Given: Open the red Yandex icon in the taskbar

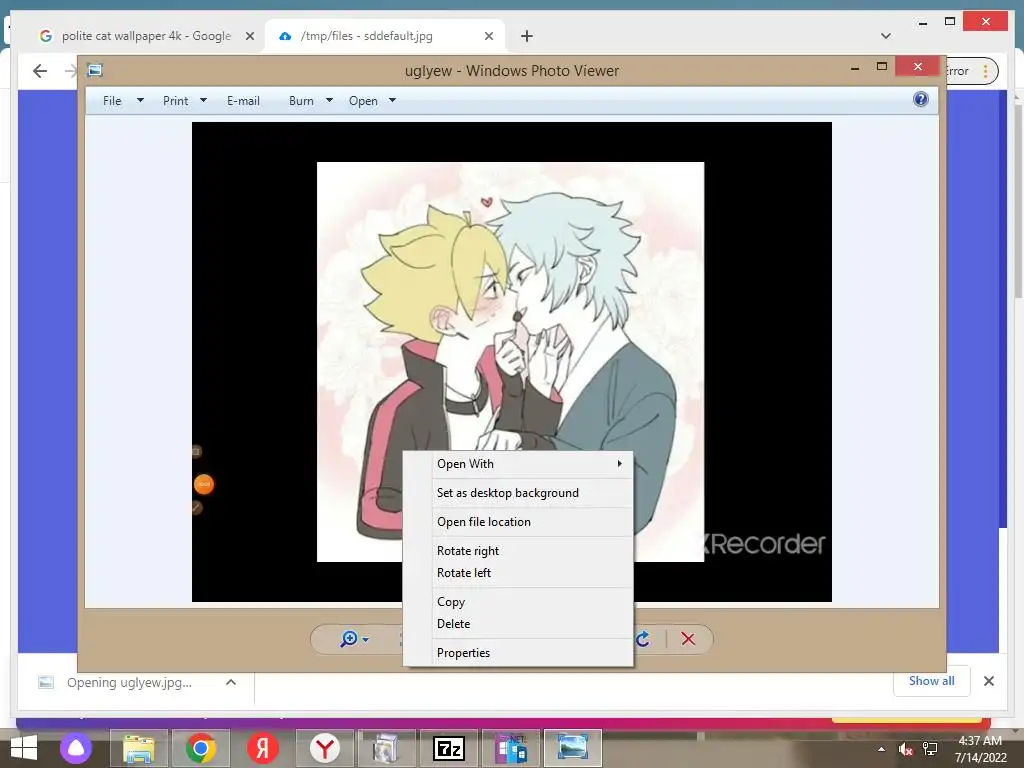Looking at the screenshot, I should (263, 748).
